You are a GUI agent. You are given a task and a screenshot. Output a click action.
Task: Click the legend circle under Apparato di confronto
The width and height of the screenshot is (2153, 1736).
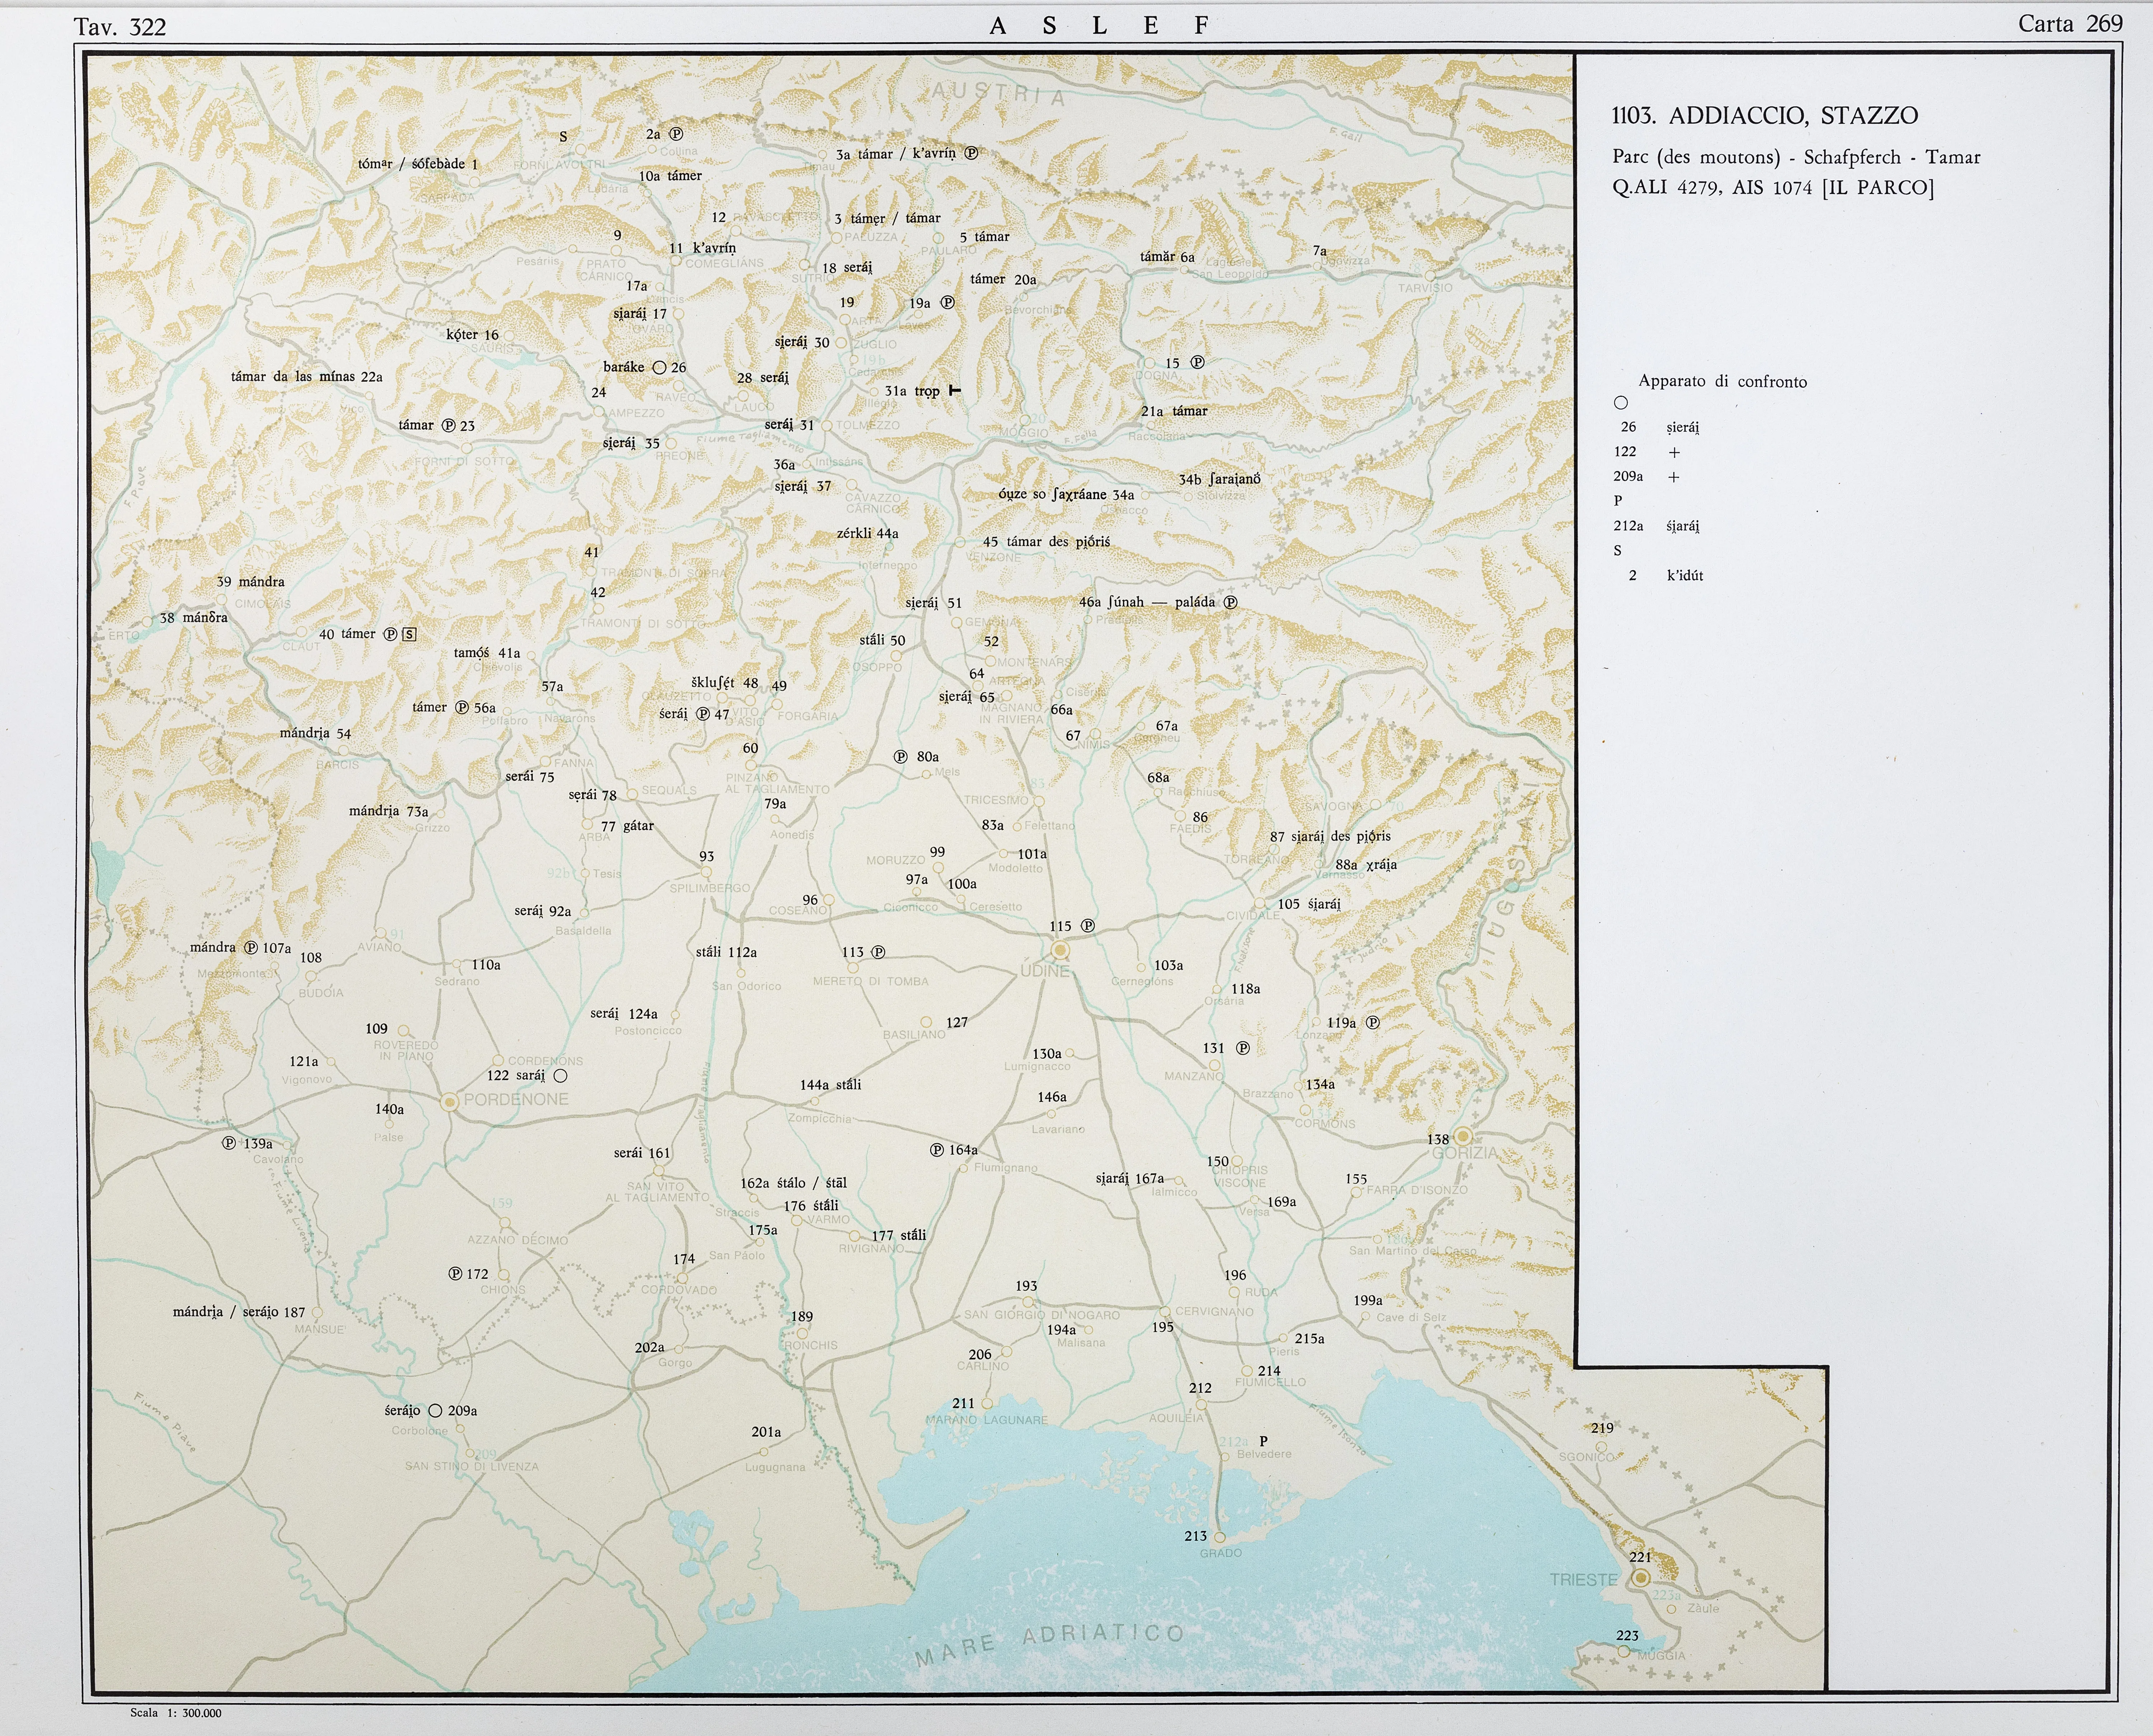click(1621, 403)
